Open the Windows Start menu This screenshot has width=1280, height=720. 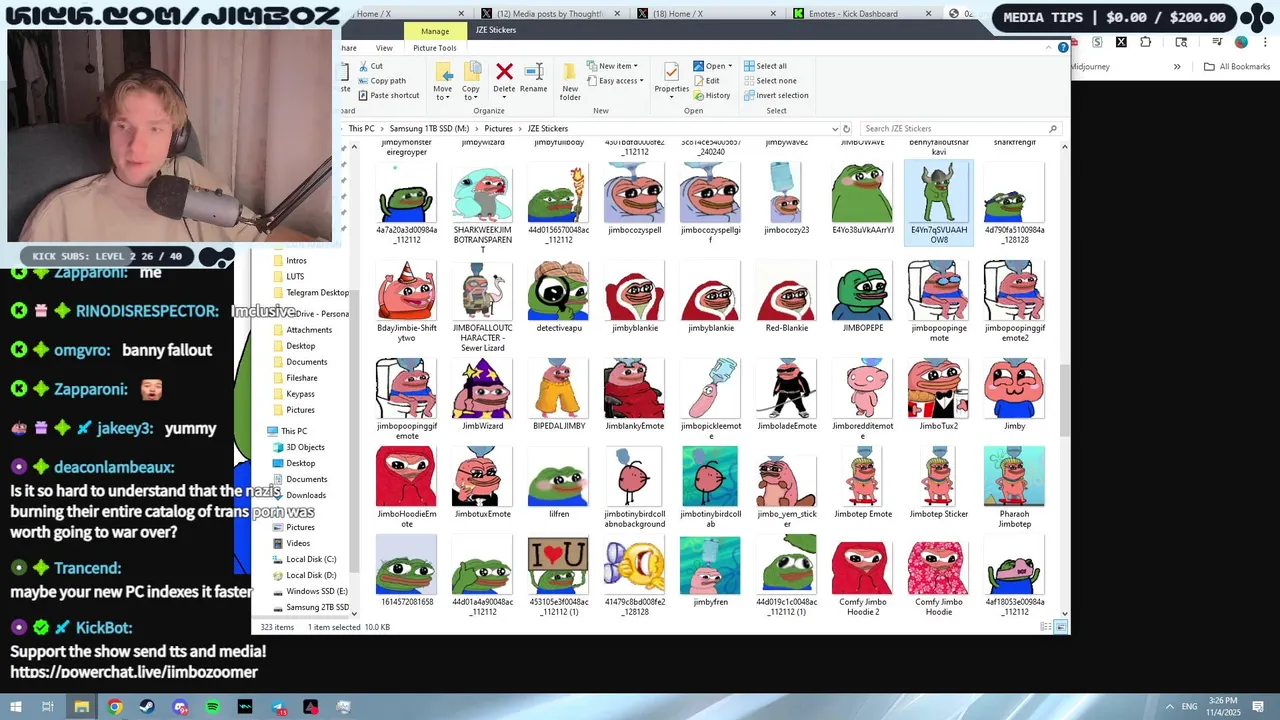[x=15, y=707]
